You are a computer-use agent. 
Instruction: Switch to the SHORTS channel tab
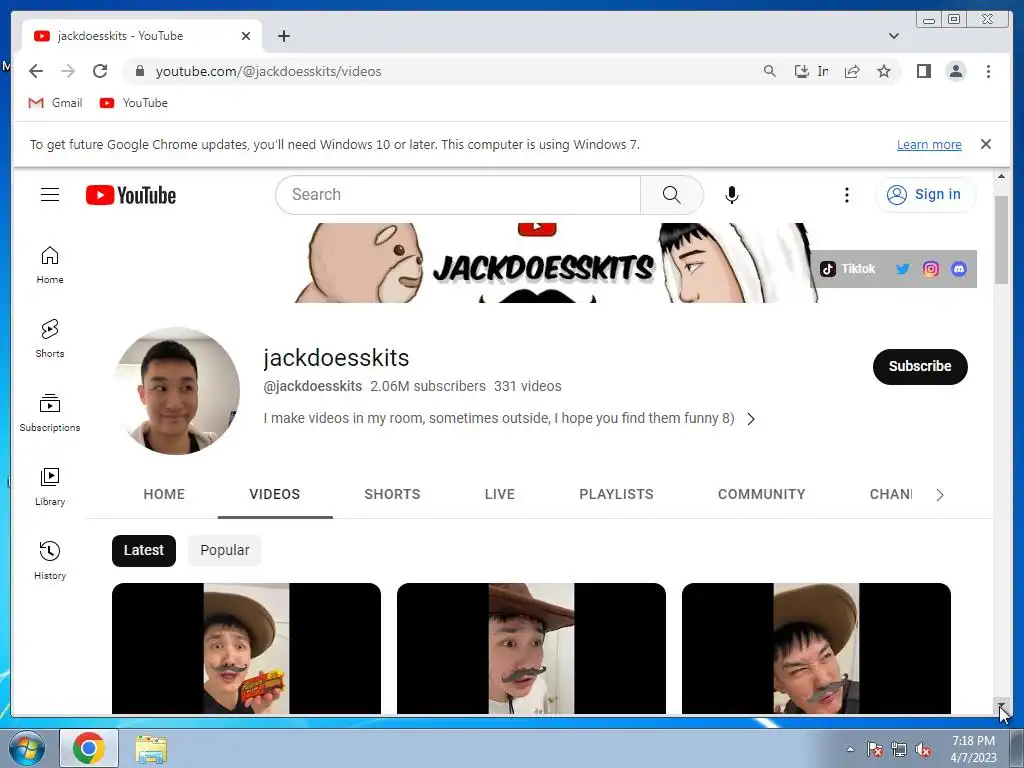(x=392, y=494)
